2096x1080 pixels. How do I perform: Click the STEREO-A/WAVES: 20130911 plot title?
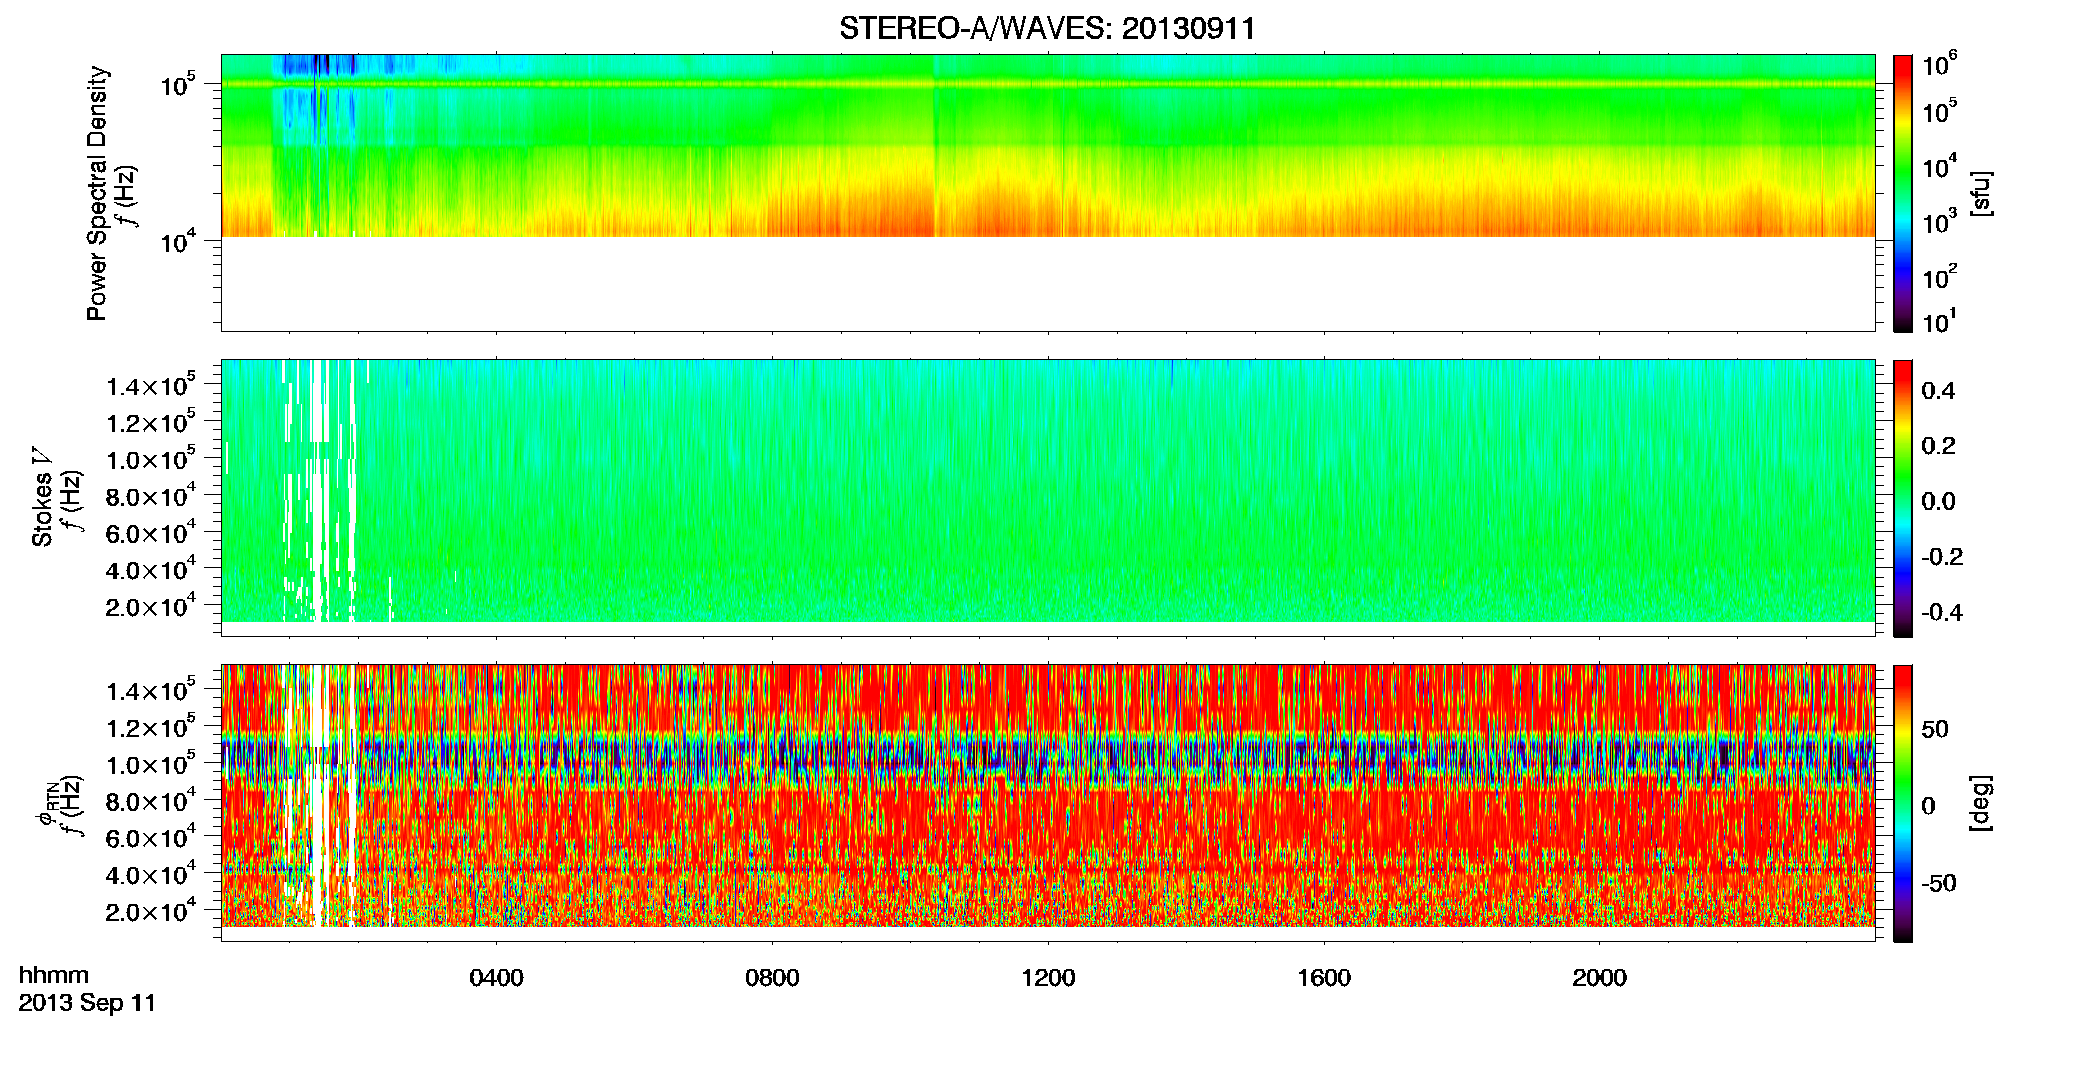[1047, 28]
